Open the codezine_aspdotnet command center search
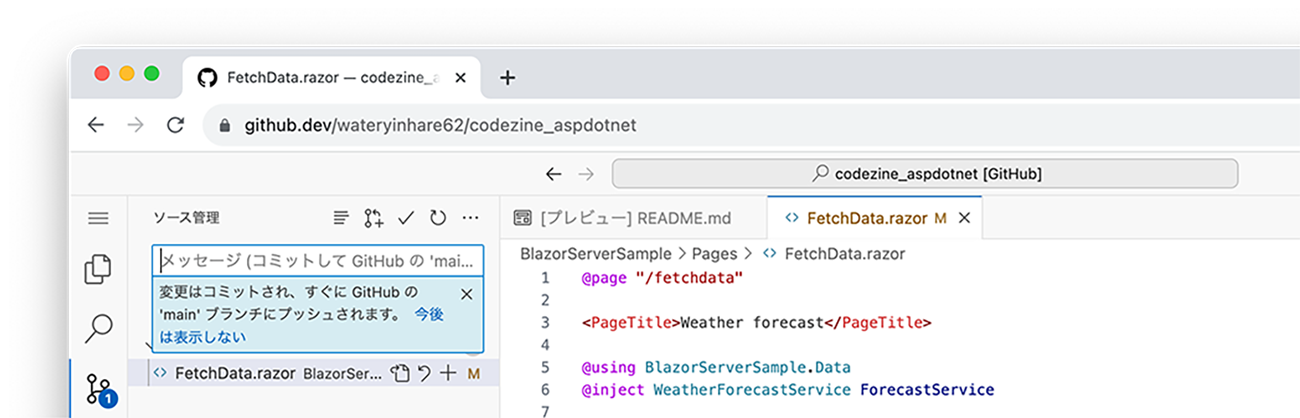 [925, 174]
